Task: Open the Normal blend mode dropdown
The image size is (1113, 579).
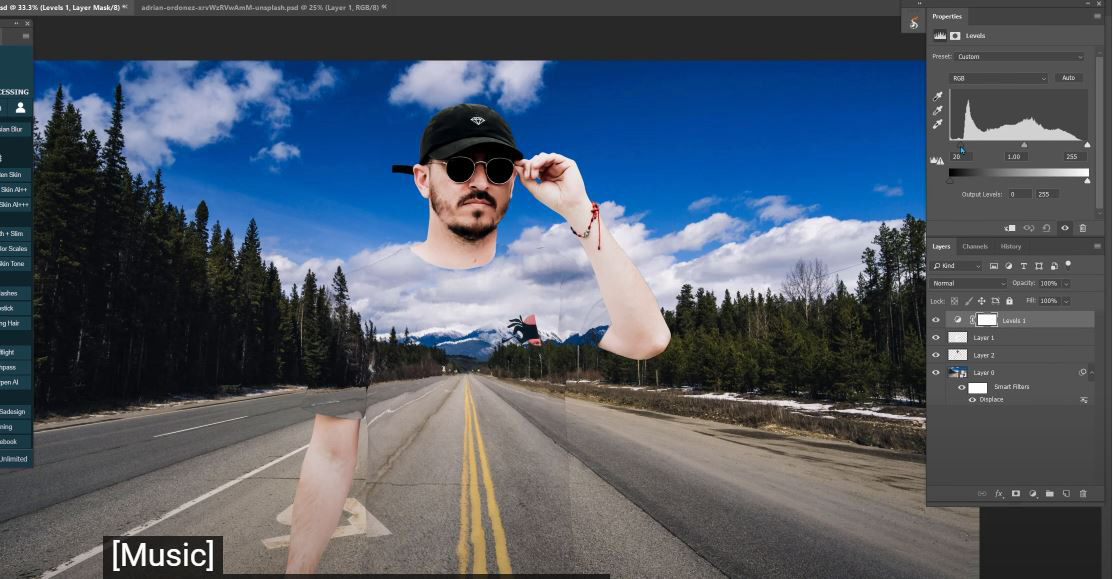Action: pos(969,283)
